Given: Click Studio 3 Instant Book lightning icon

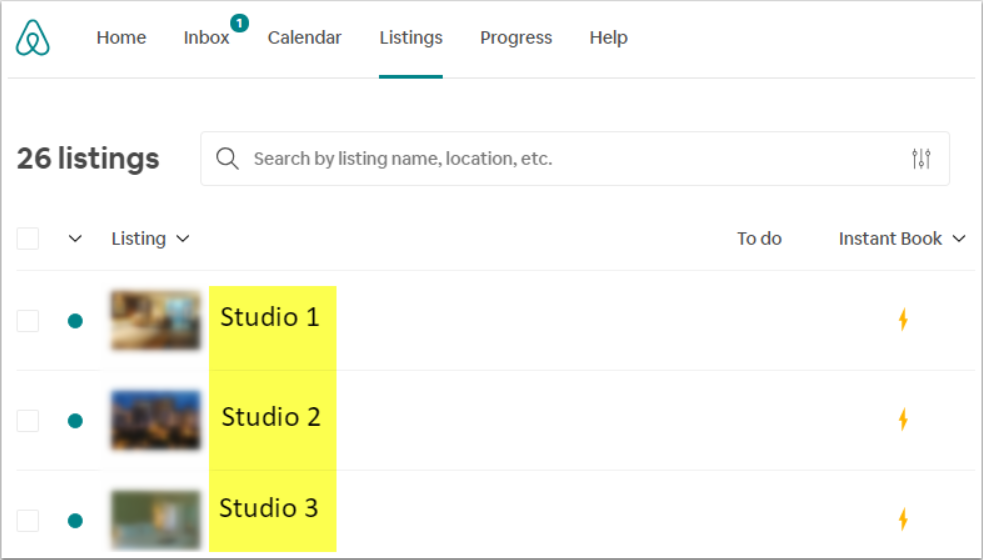Looking at the screenshot, I should click(x=903, y=519).
